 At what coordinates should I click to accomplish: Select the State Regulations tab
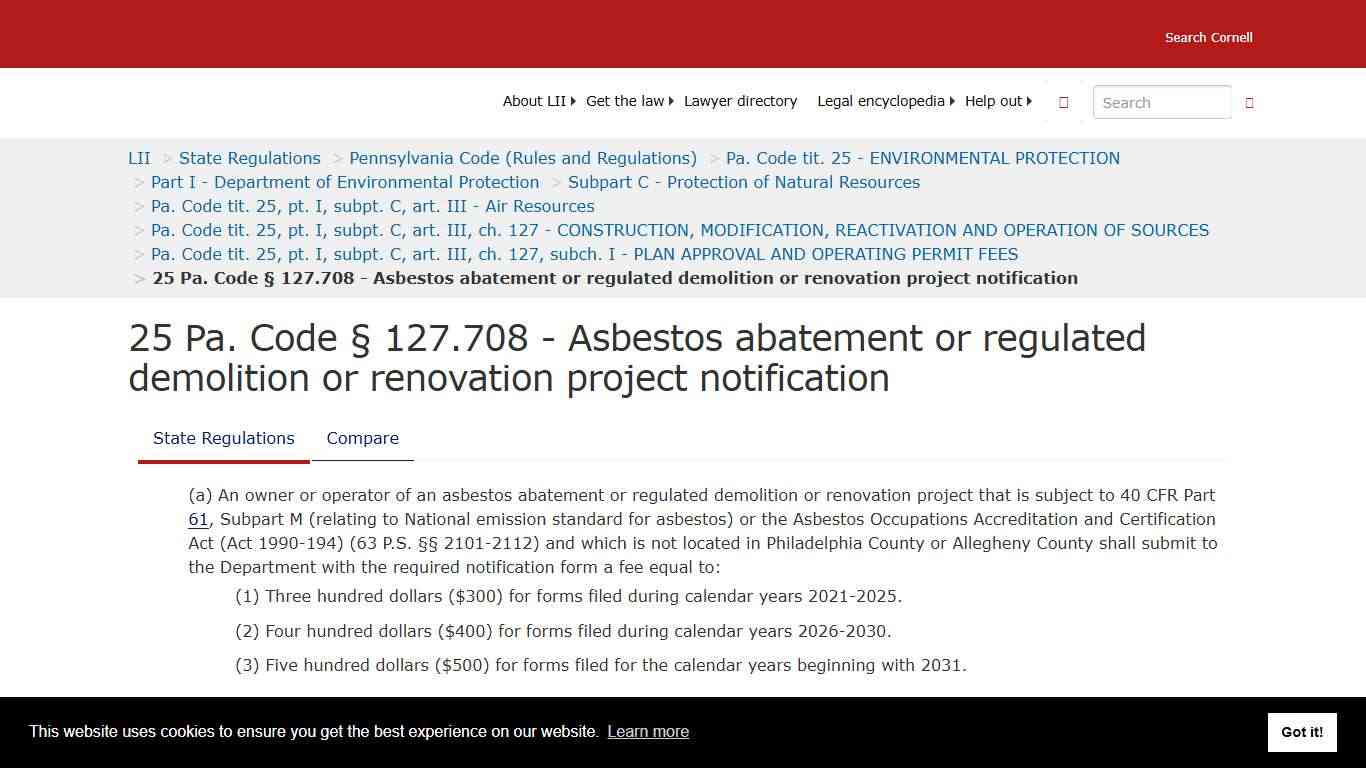pos(223,438)
